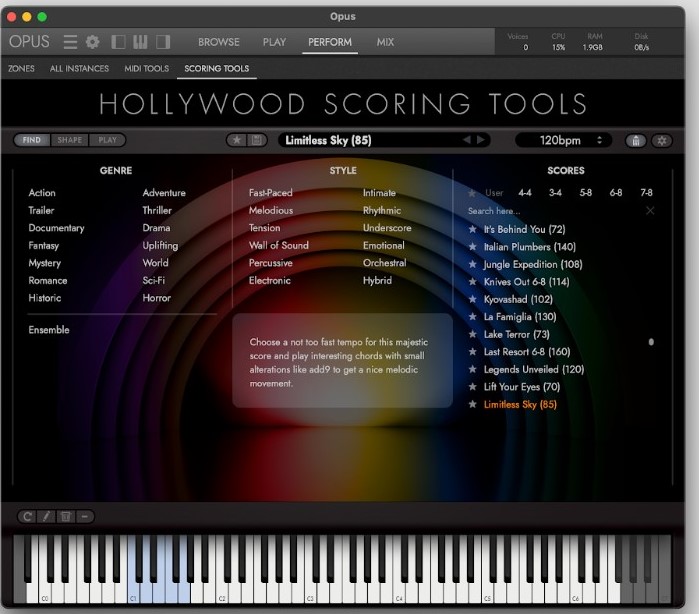Select the Emotional style
This screenshot has width=699, height=614.
(383, 245)
